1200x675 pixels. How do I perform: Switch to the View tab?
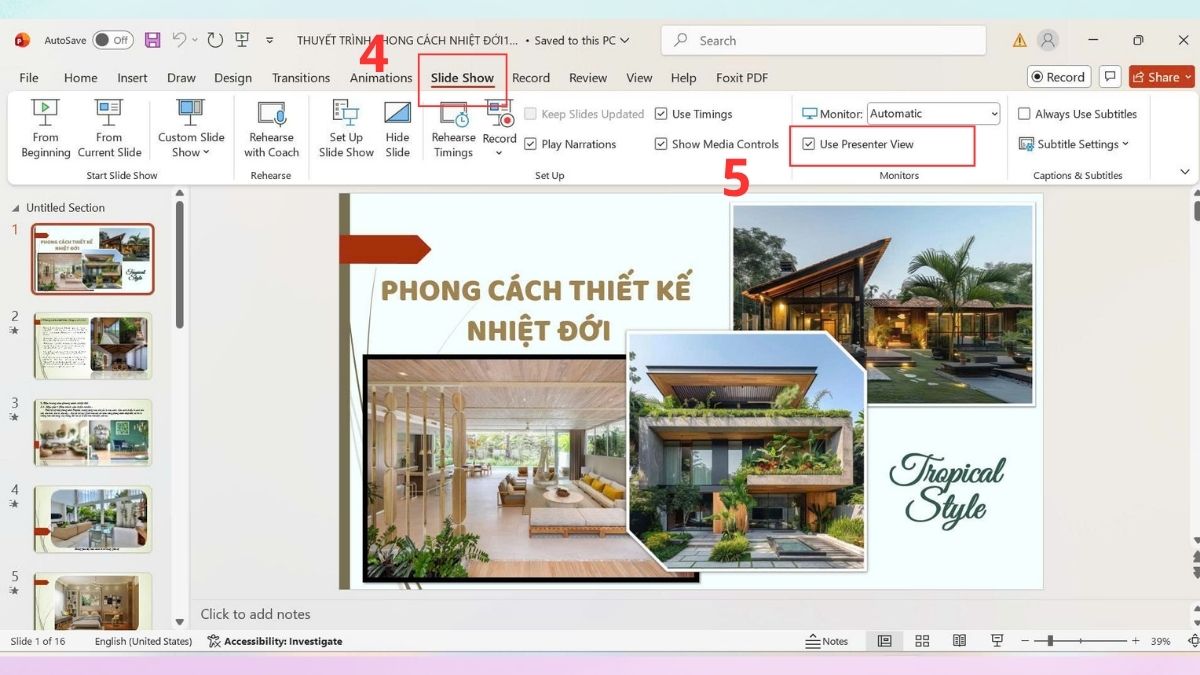(639, 77)
